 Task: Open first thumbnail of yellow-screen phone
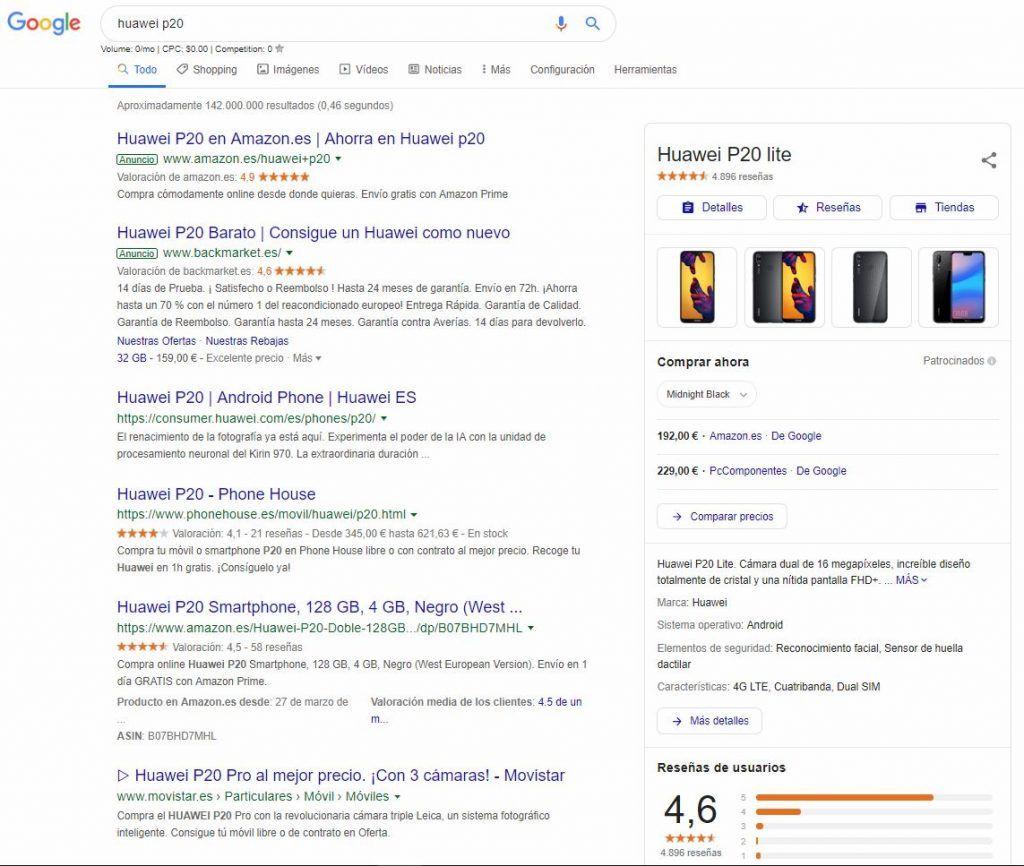pos(697,287)
